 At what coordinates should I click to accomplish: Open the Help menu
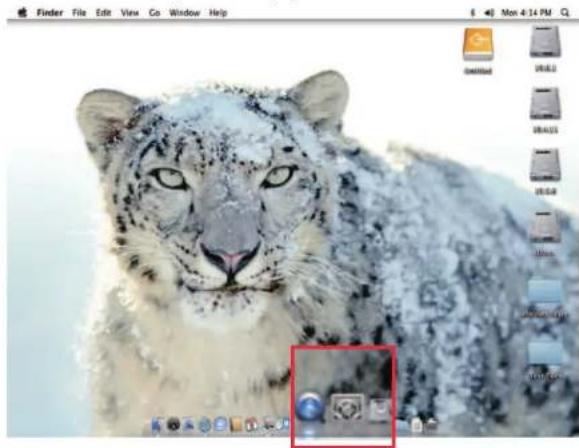point(218,13)
